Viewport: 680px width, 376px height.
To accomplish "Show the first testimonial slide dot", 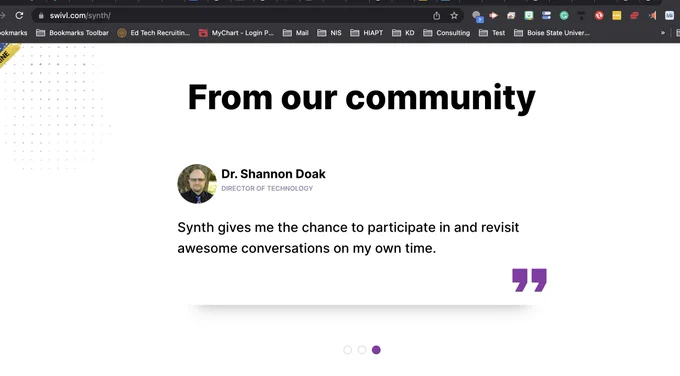I will (x=347, y=350).
